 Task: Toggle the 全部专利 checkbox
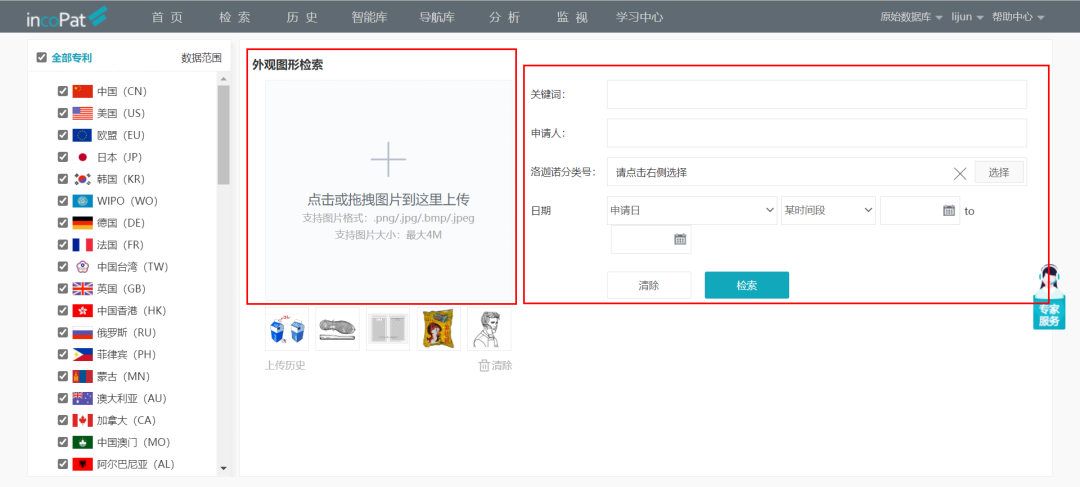[41, 58]
